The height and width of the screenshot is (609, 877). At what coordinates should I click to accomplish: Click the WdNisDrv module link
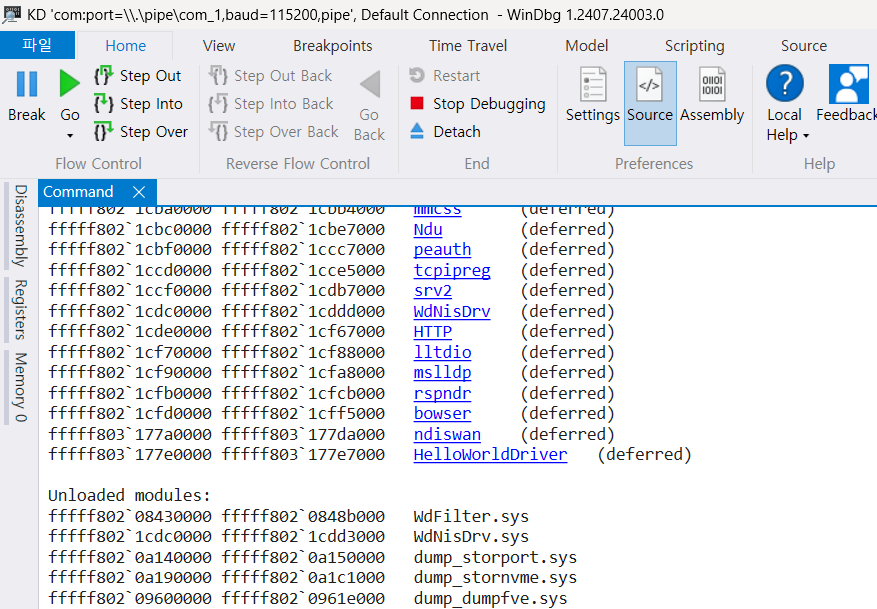click(x=452, y=311)
